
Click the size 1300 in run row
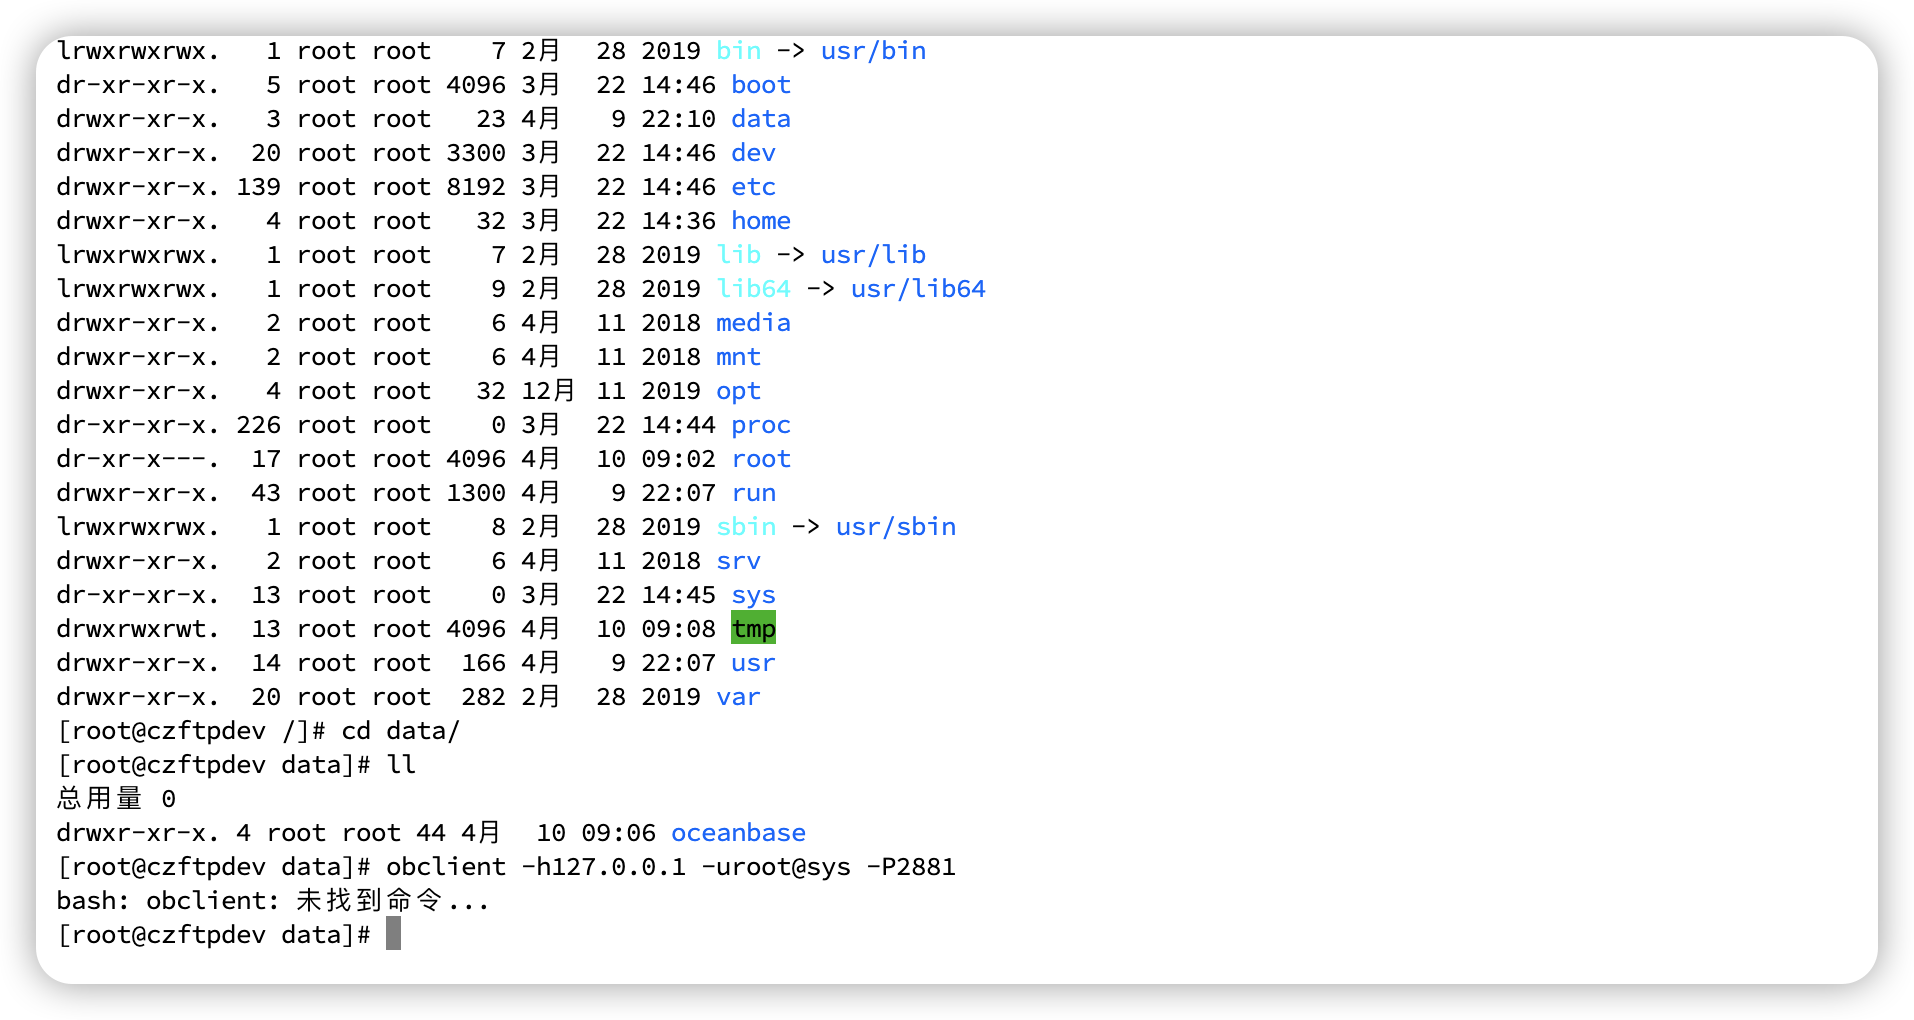click(x=476, y=493)
